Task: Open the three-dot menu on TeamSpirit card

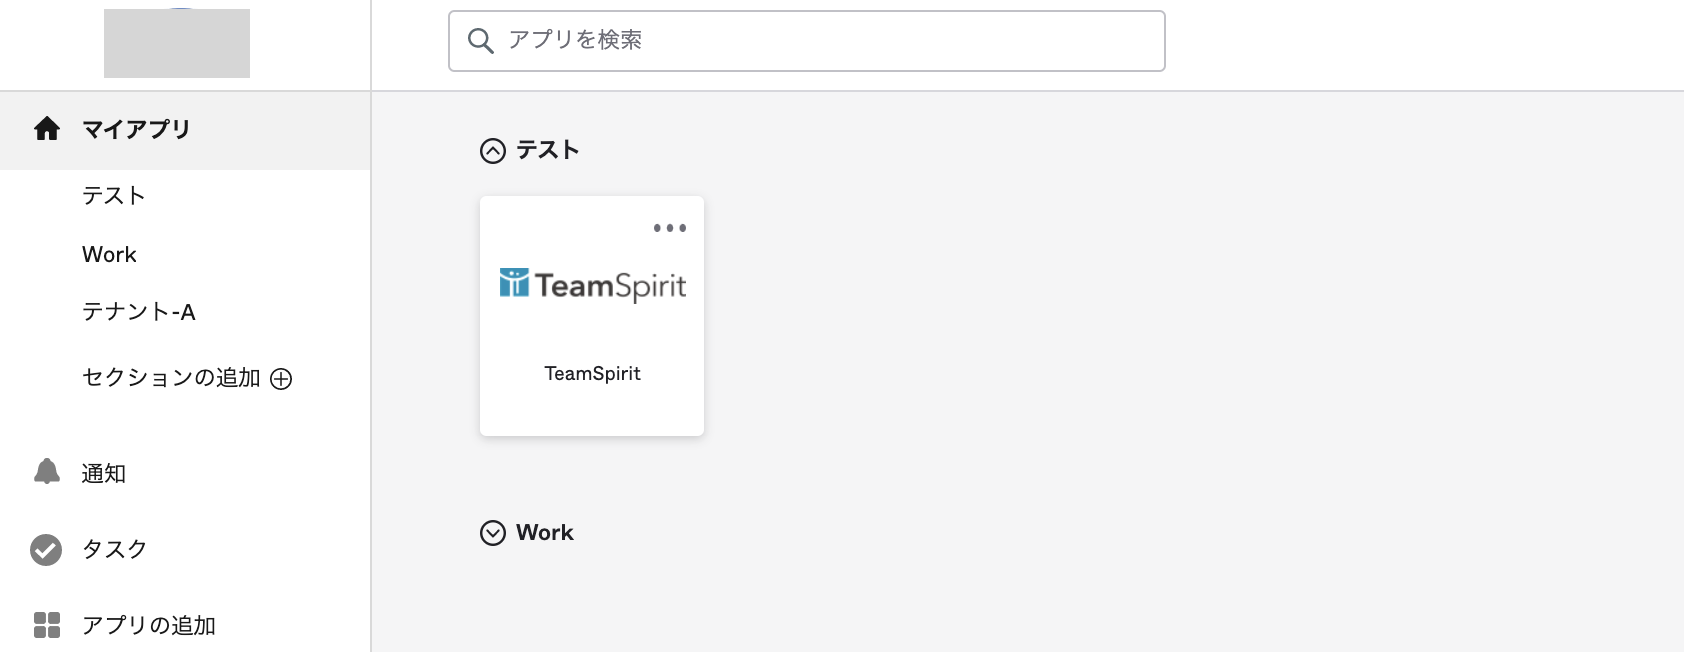Action: point(669,228)
